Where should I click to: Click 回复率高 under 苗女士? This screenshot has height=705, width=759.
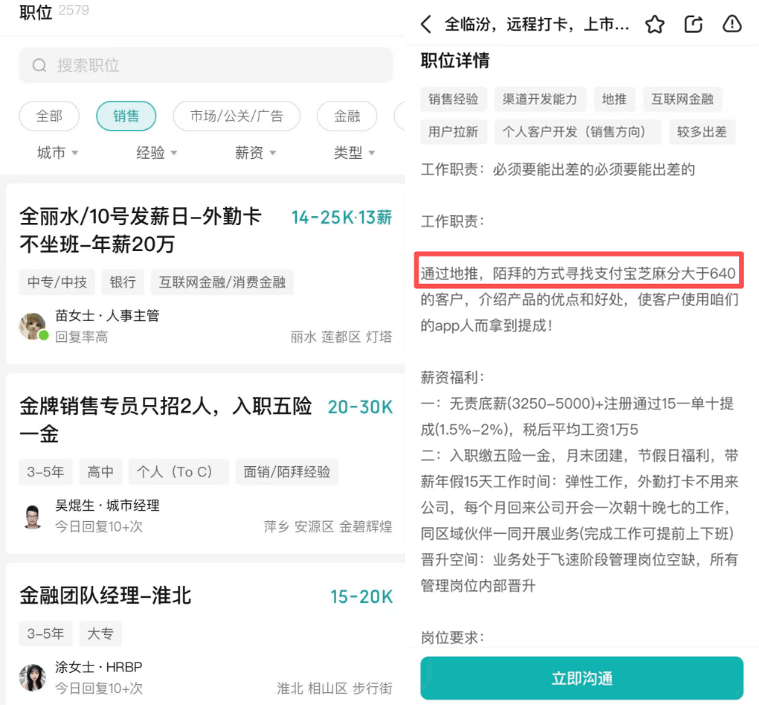[81, 337]
